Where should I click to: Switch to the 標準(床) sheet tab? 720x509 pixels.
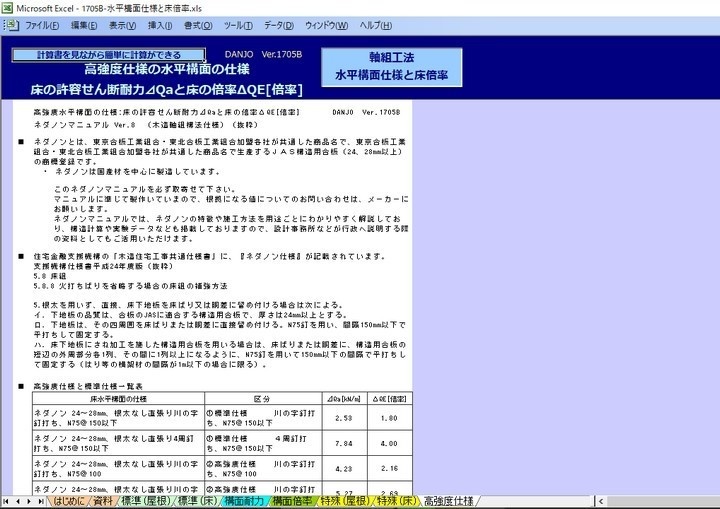tap(197, 501)
